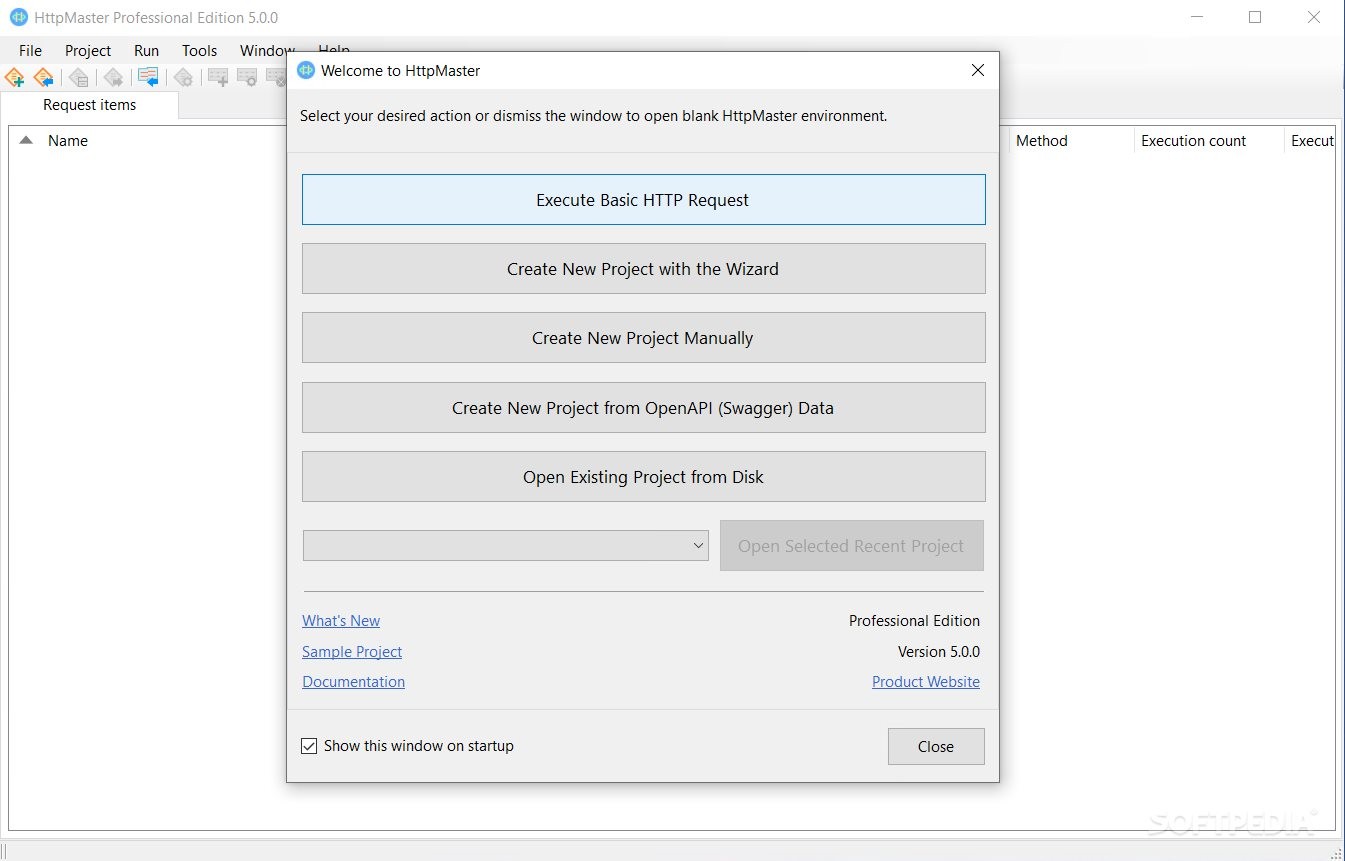Click the Method column header
This screenshot has height=861, width=1345.
click(x=1042, y=141)
